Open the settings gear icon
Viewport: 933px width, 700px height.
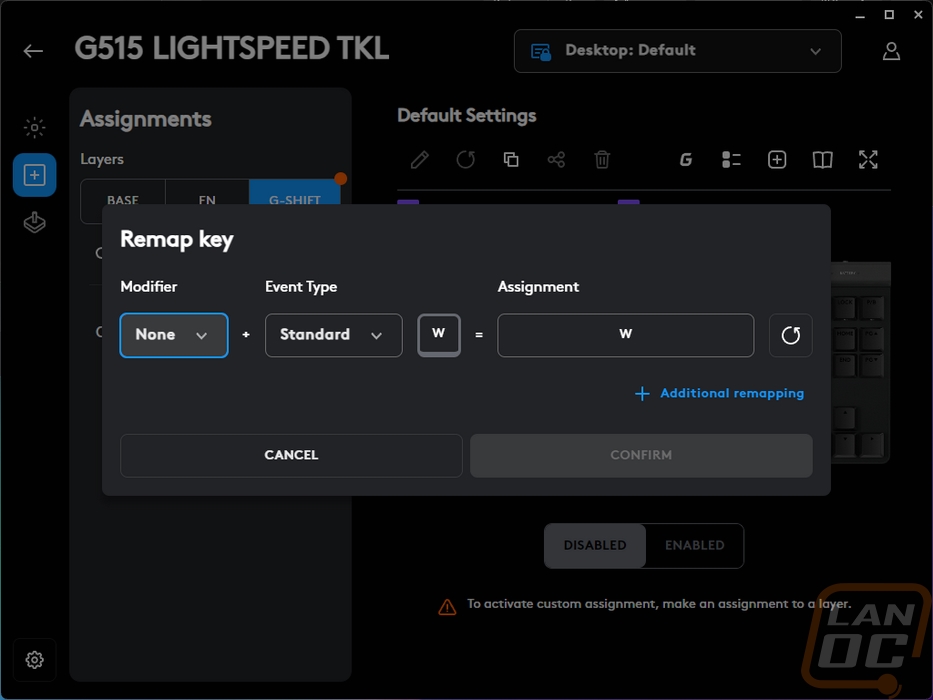pyautogui.click(x=35, y=660)
